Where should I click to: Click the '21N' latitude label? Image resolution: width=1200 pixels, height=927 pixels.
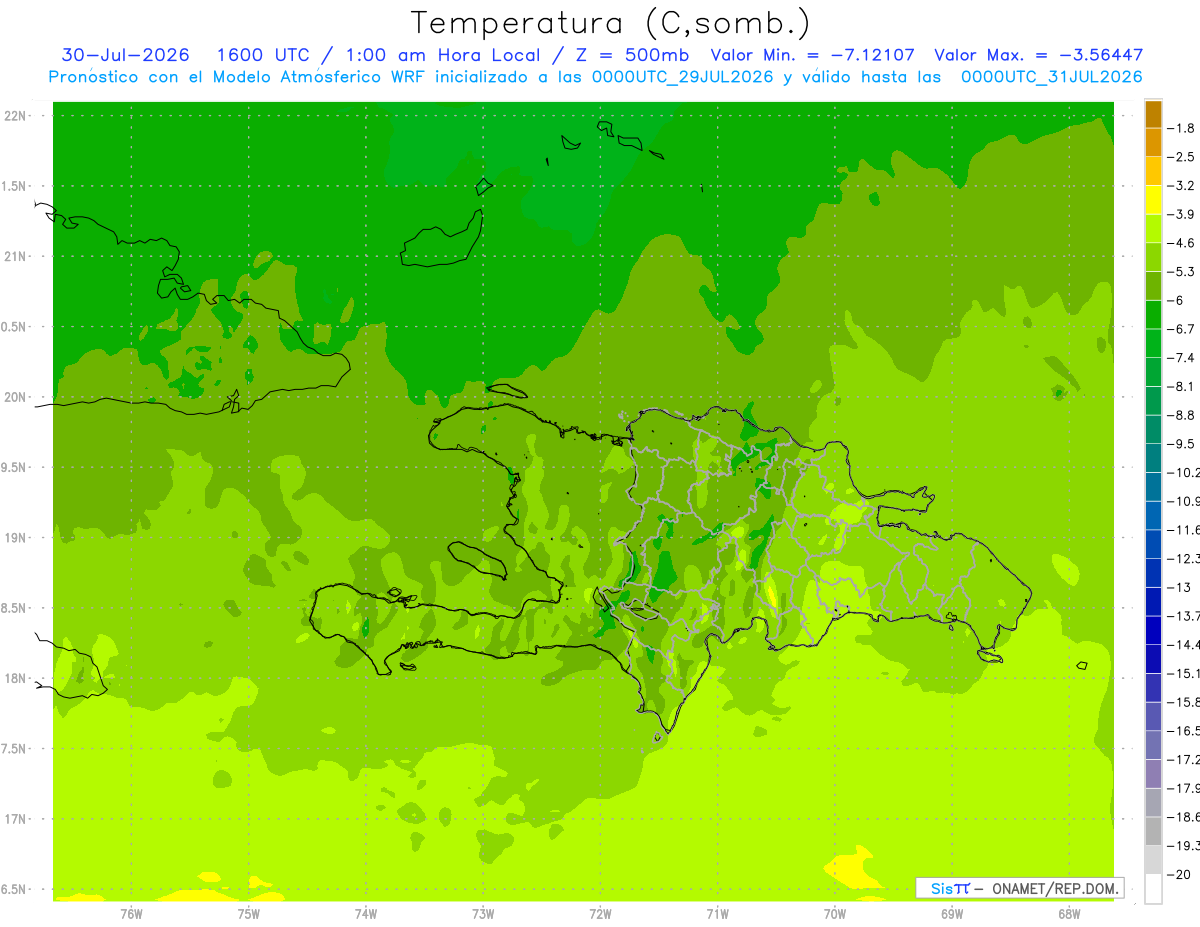point(17,257)
